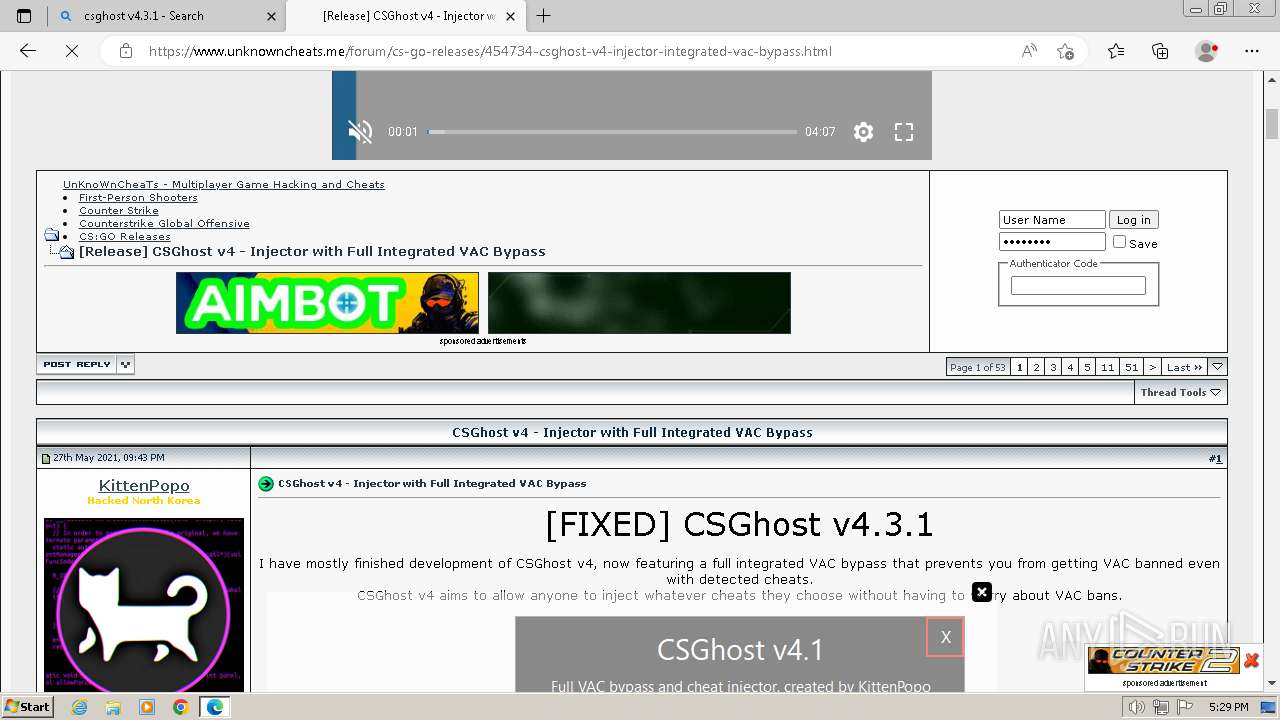Screen dimensions: 1280x720
Task: Open Counterstrike Global Offensive link
Action: [164, 224]
